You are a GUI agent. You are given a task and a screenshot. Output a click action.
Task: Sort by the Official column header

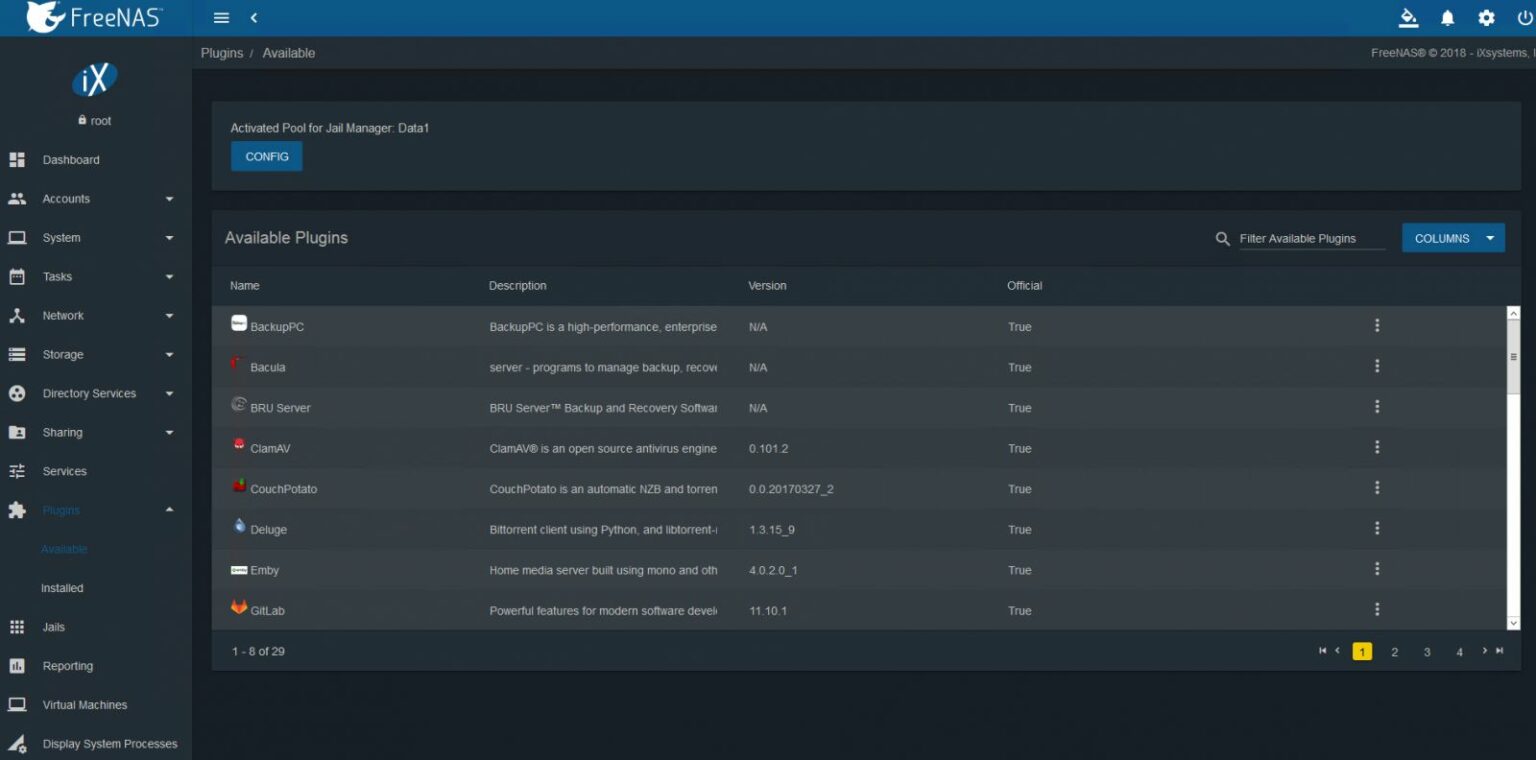coord(1024,286)
